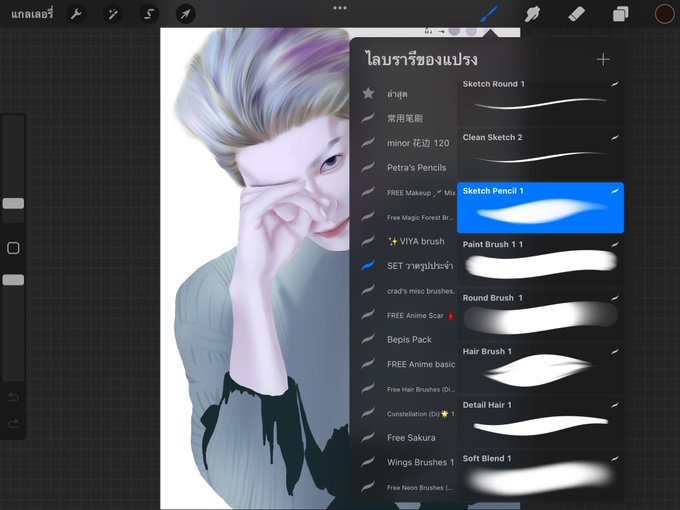
Task: Tap the selected Sketch Pencil 1 brush
Action: click(540, 208)
